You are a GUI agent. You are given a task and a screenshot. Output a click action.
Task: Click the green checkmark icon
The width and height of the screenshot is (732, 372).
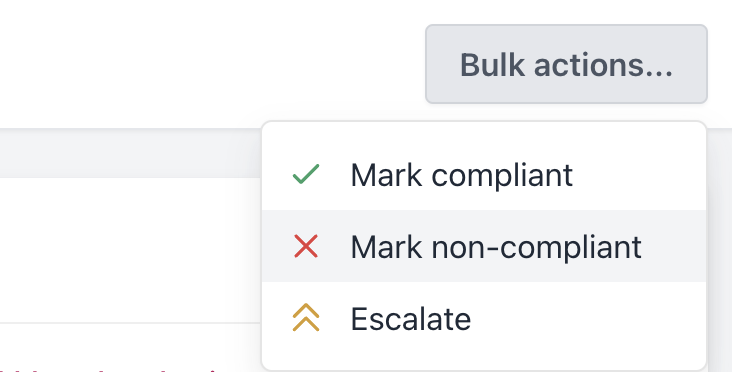pos(306,174)
